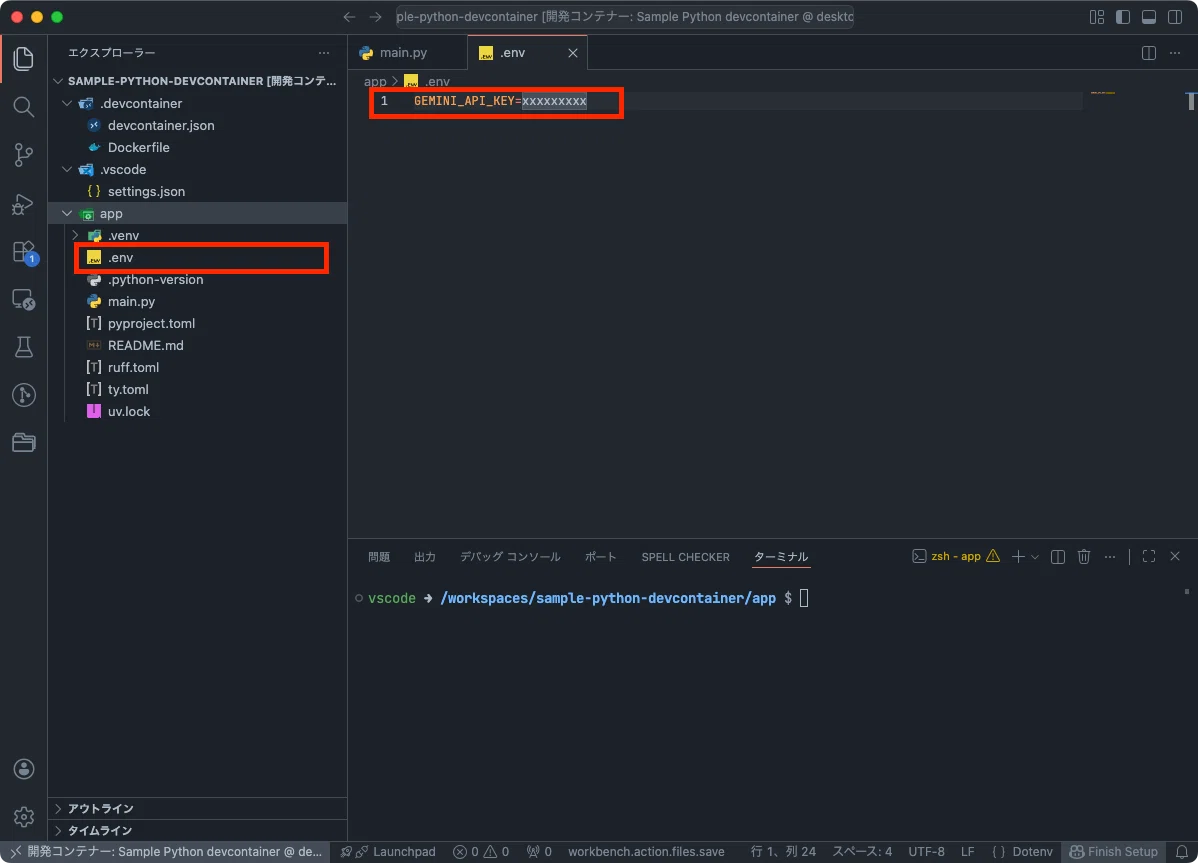Open pyproject.toml file

coord(151,324)
